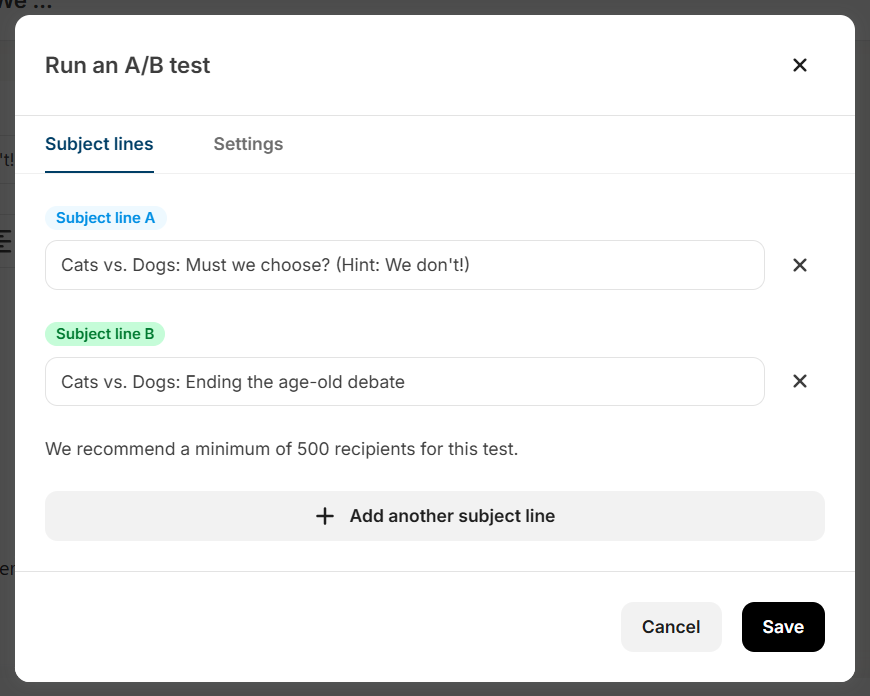
Task: Click the truncated page title behind the dialog
Action: pyautogui.click(x=25, y=5)
